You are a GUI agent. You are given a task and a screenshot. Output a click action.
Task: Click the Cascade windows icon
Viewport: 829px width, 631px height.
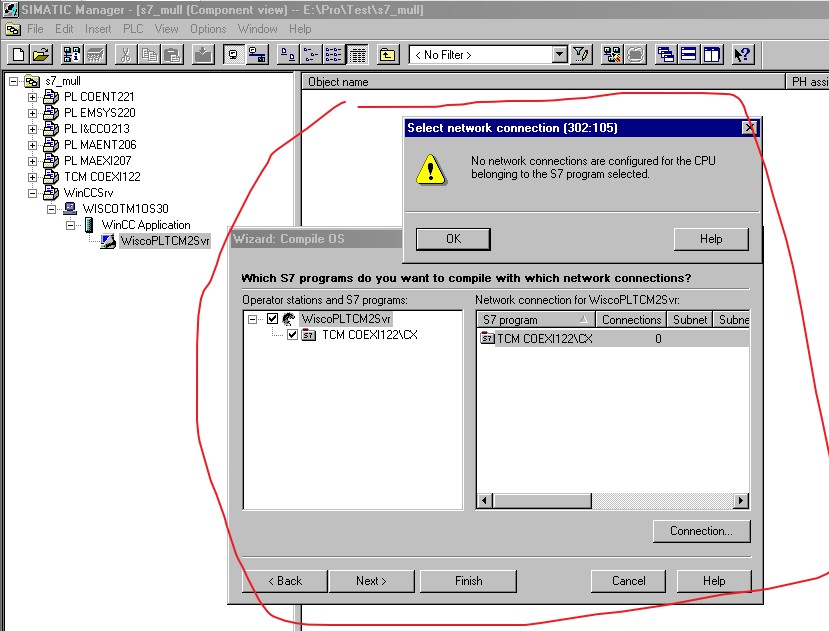(665, 54)
